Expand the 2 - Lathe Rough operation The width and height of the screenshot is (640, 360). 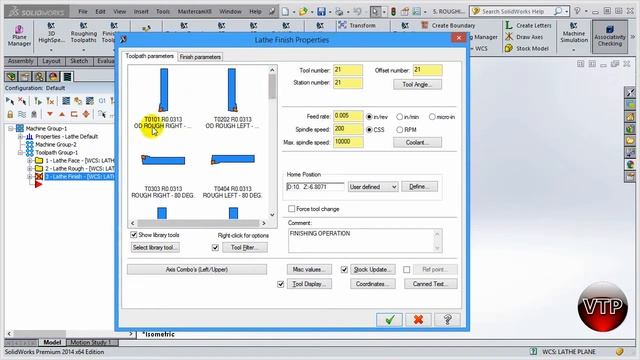(x=29, y=169)
